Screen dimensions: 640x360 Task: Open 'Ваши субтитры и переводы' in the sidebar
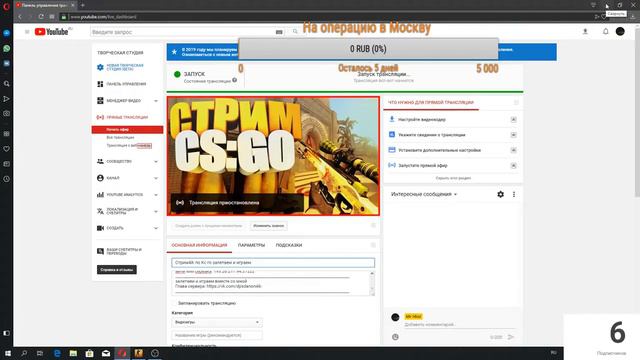[x=124, y=251]
